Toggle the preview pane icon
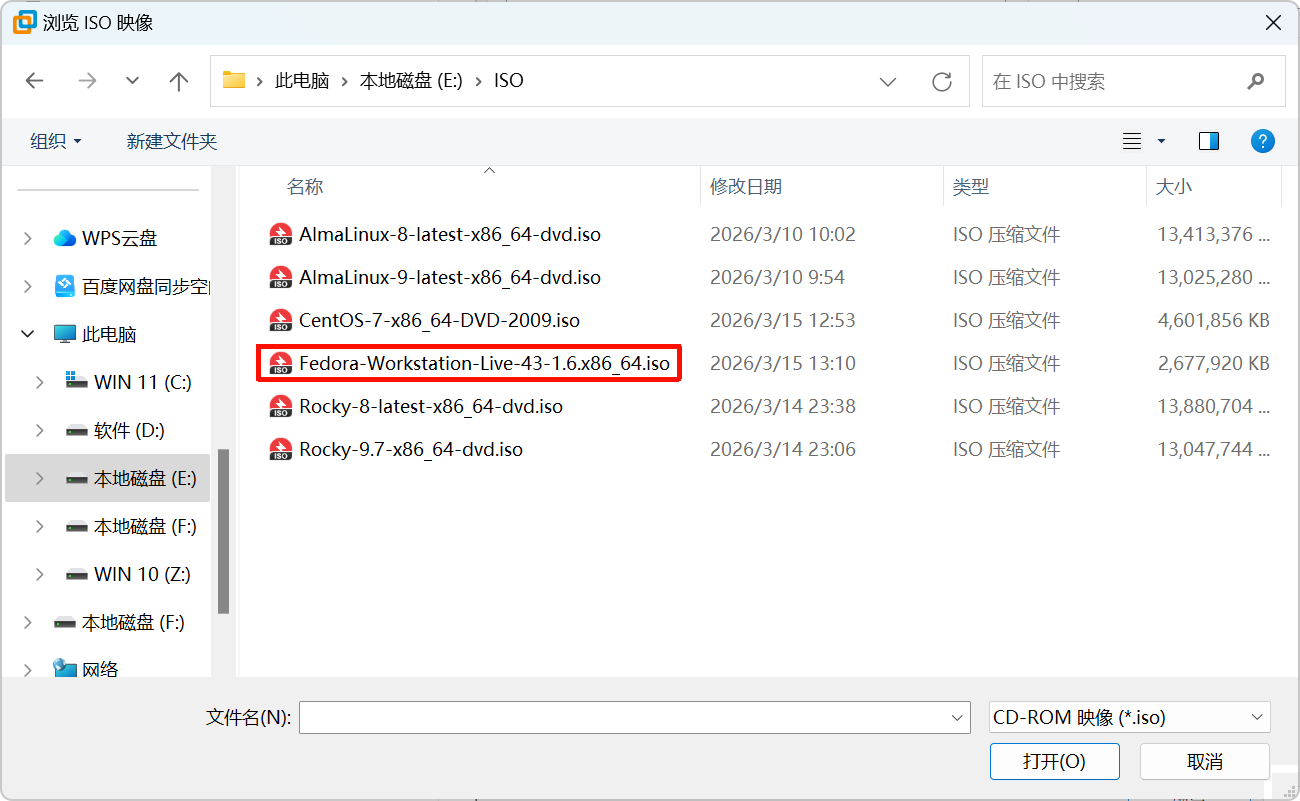 (1209, 141)
